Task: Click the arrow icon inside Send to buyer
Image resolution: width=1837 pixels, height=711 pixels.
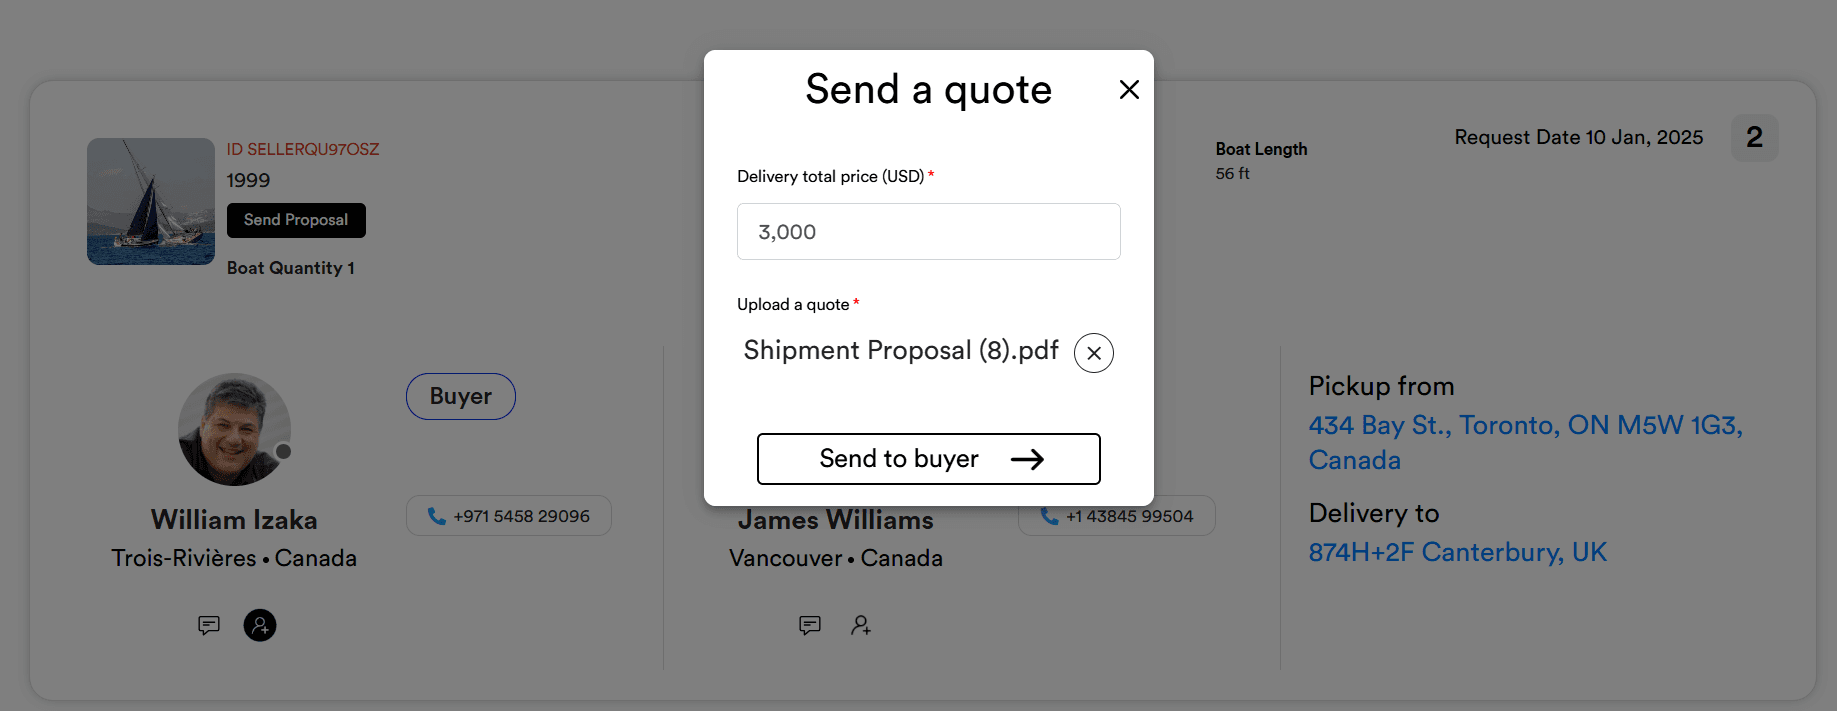Action: 1029,458
